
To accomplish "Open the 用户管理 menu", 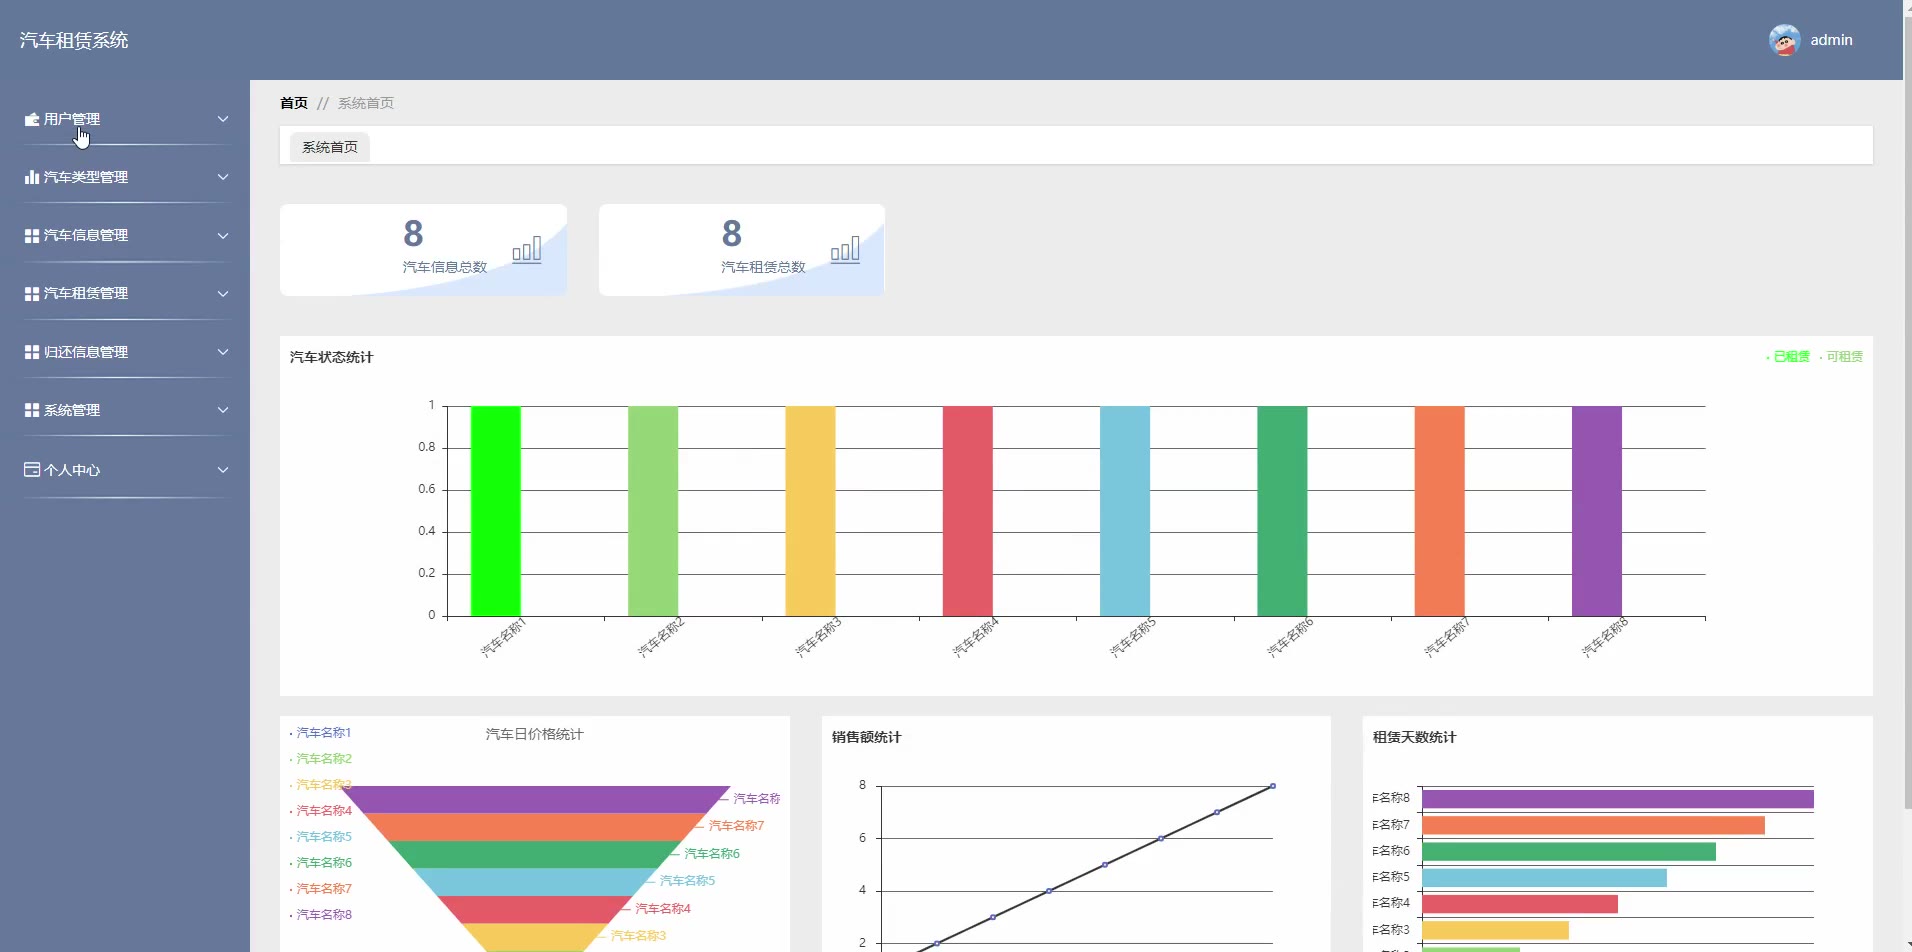I will pos(125,119).
